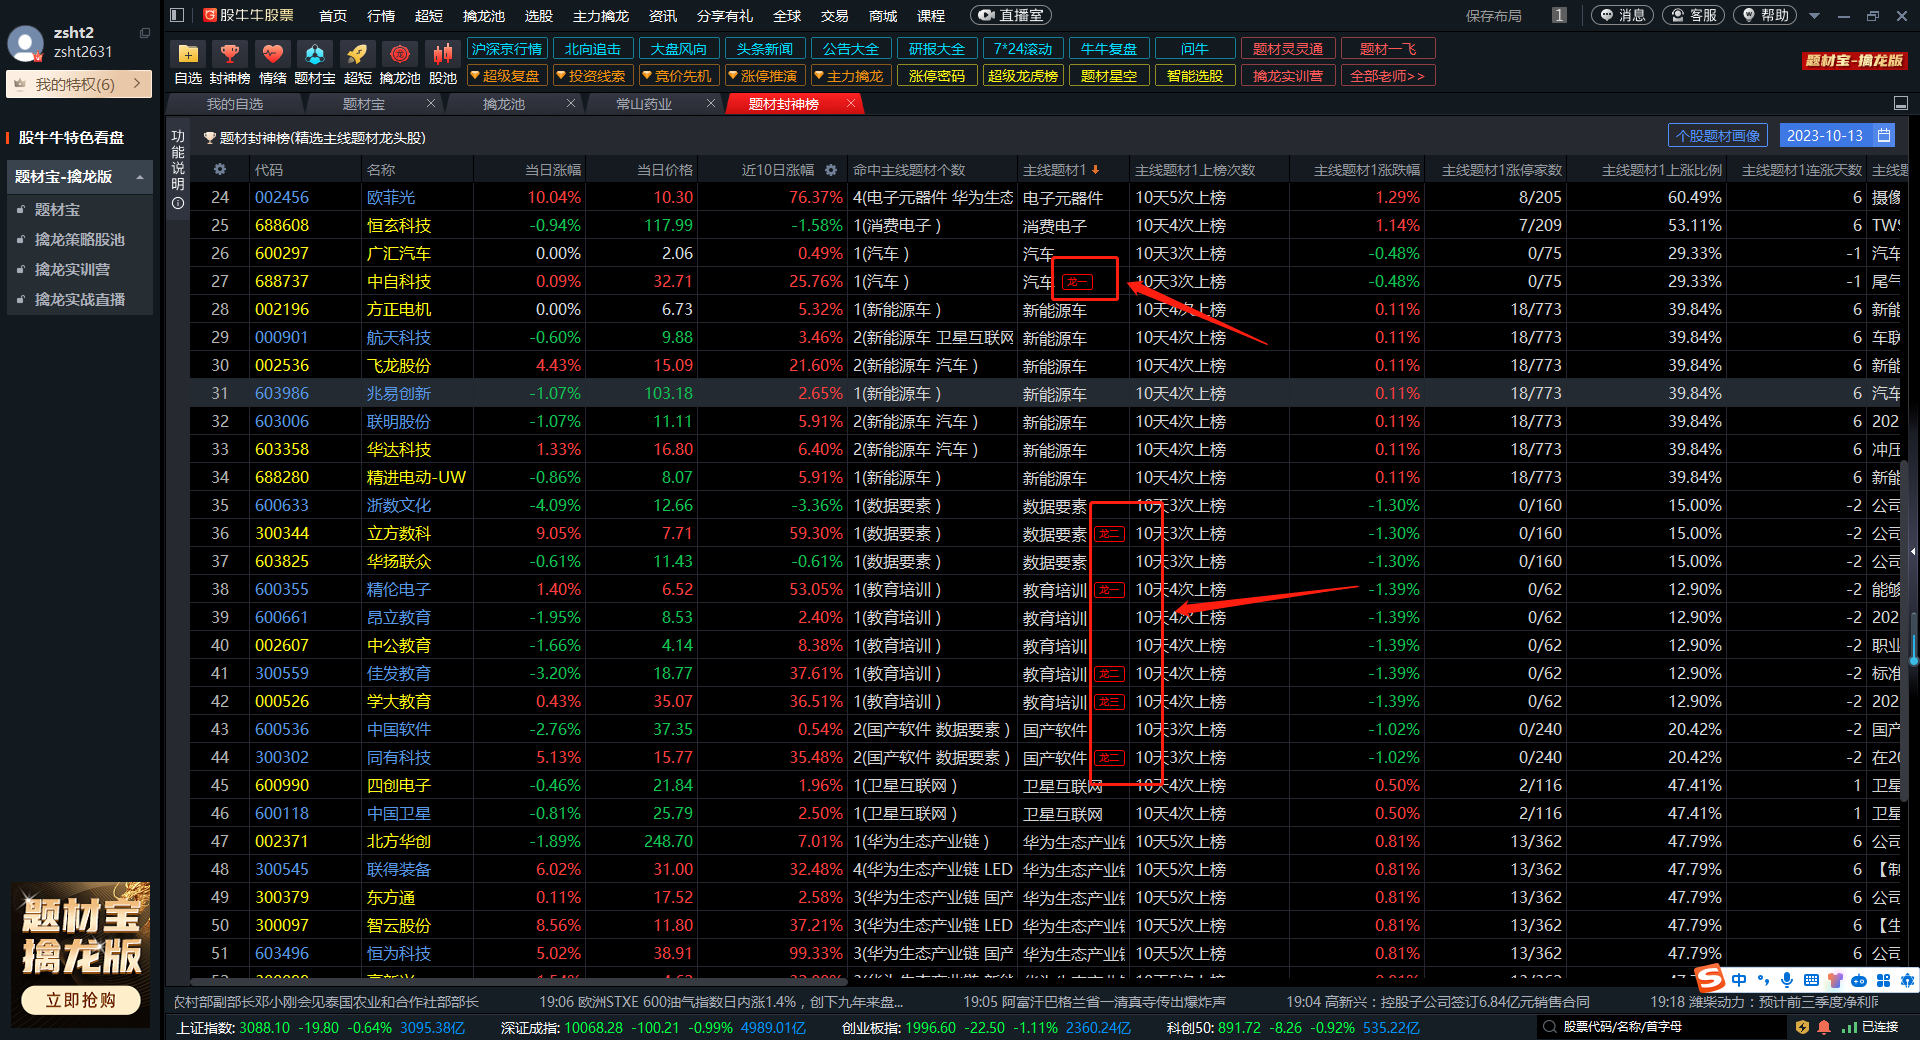Click date field 2023-10-13
Image resolution: width=1920 pixels, height=1040 pixels.
[1825, 135]
